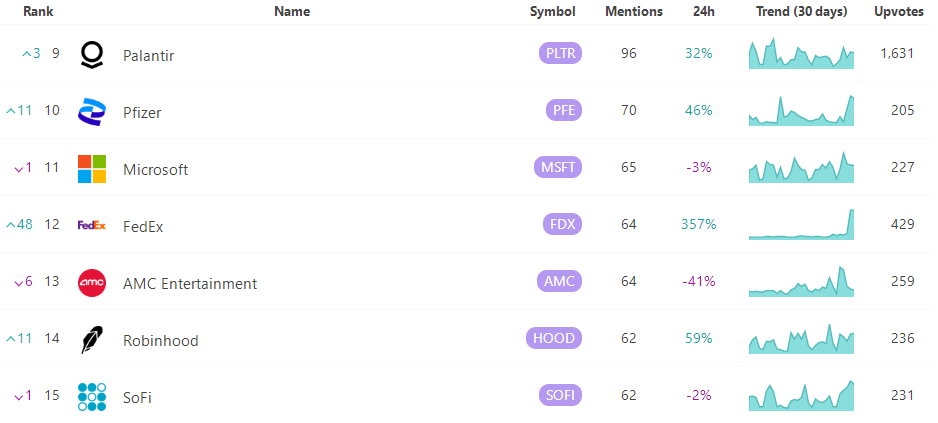Viewport: 938px width, 423px height.
Task: Click the FedEx logo icon
Action: 92,225
